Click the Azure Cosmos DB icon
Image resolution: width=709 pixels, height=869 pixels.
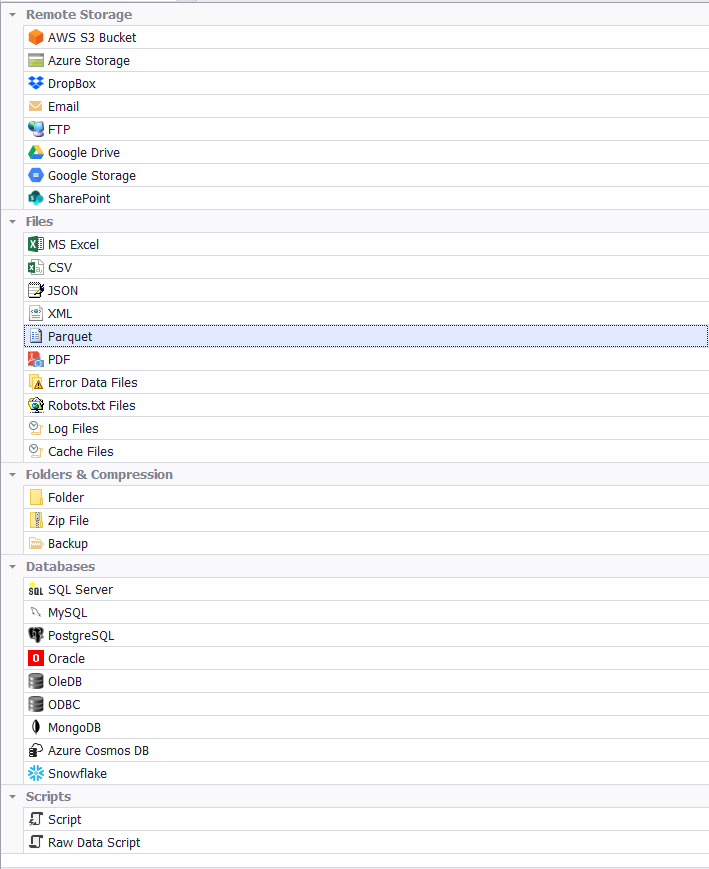[35, 750]
